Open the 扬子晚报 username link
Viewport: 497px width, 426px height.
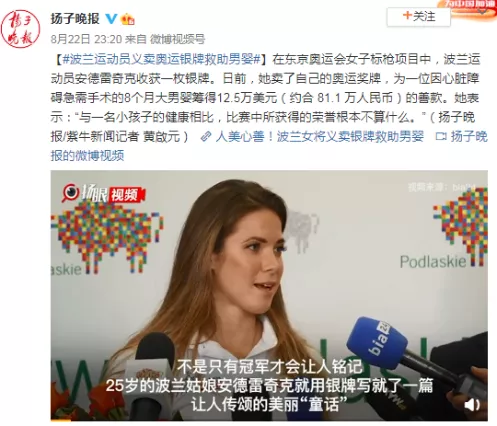(75, 18)
